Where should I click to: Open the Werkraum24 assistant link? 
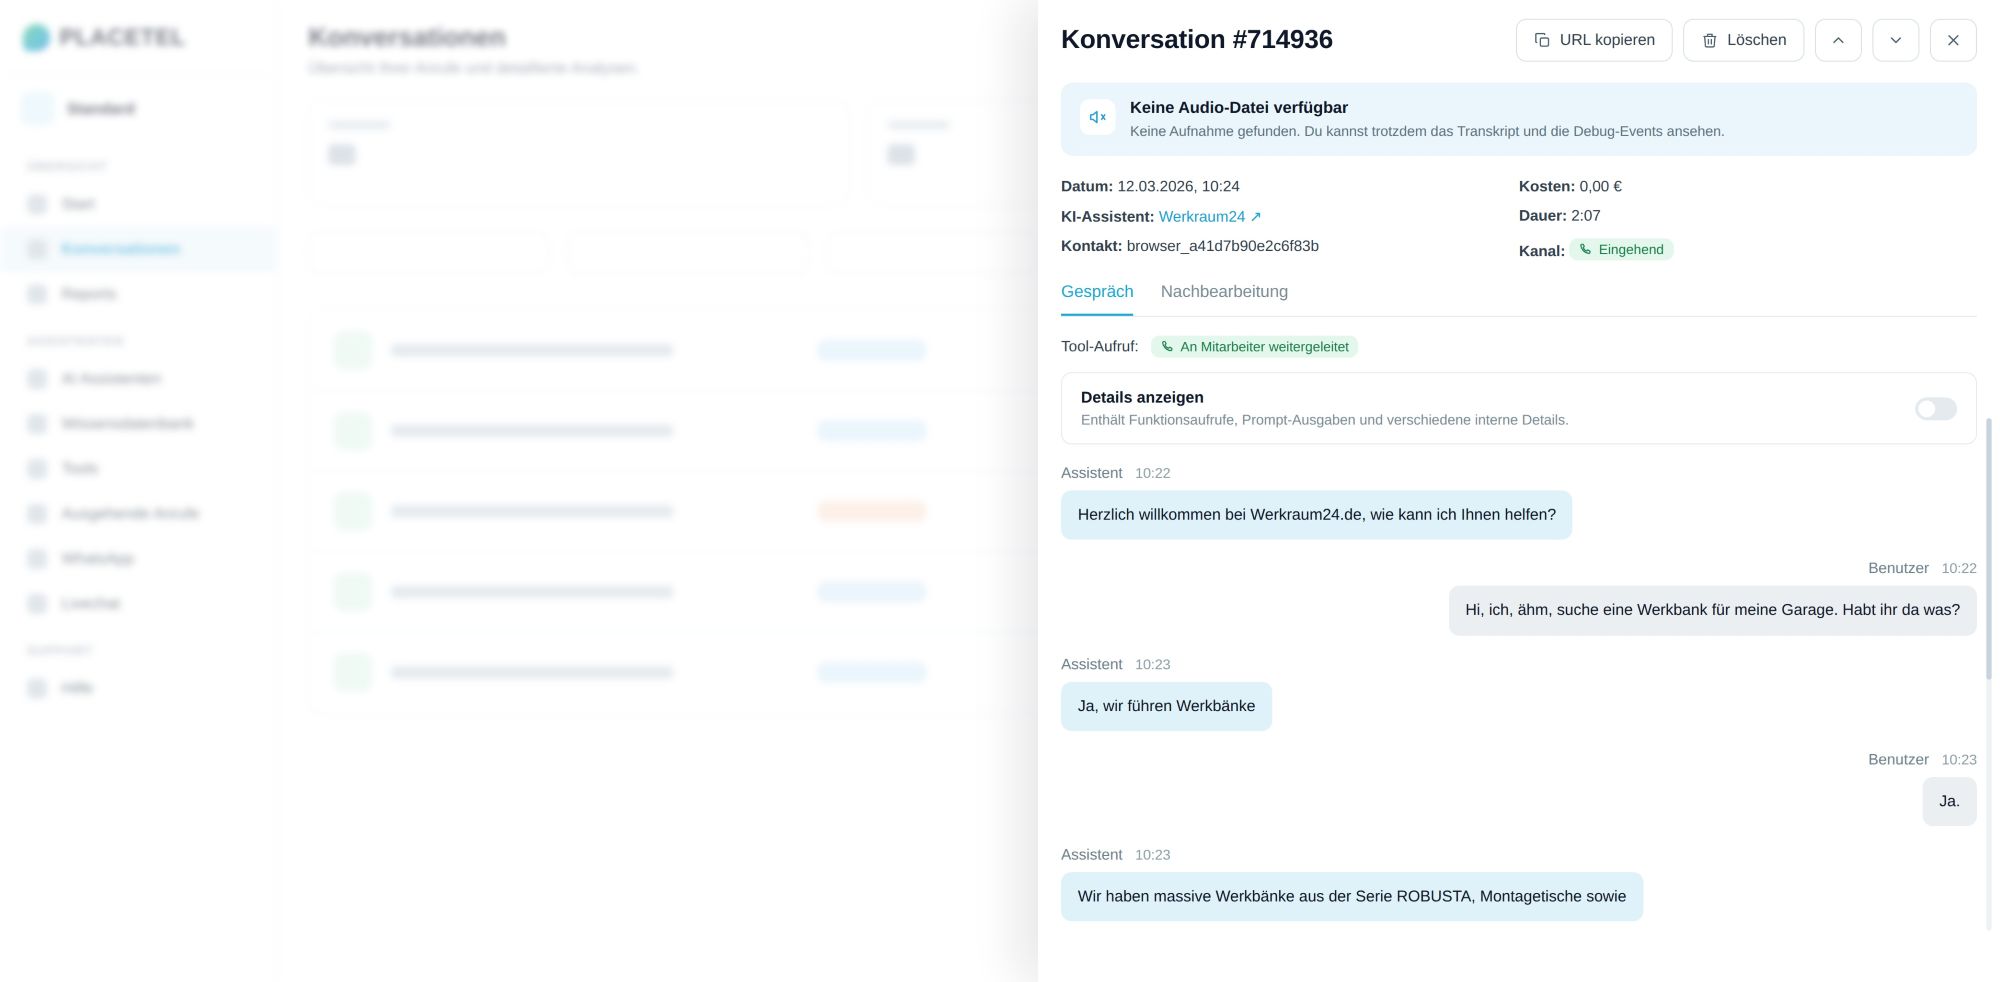[x=1209, y=217]
